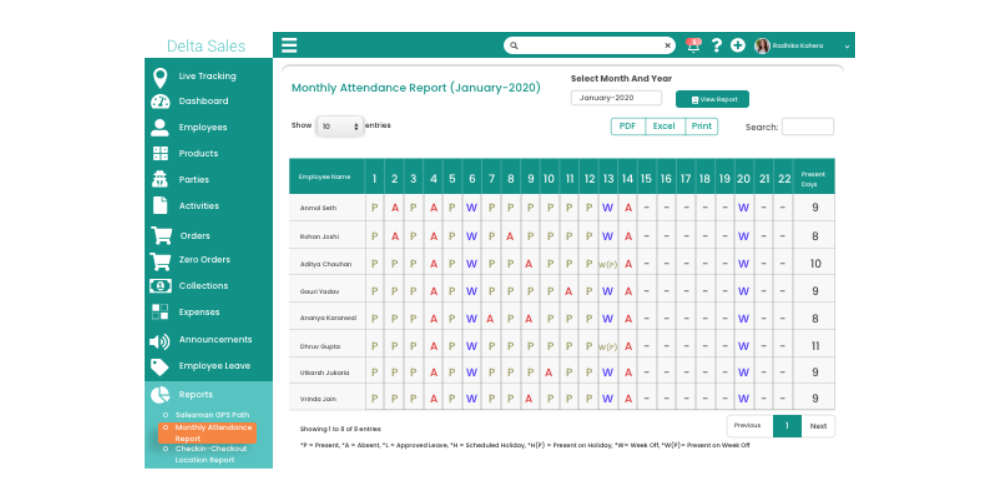Click the Parties icon
Image resolution: width=1000 pixels, height=500 pixels.
point(159,179)
